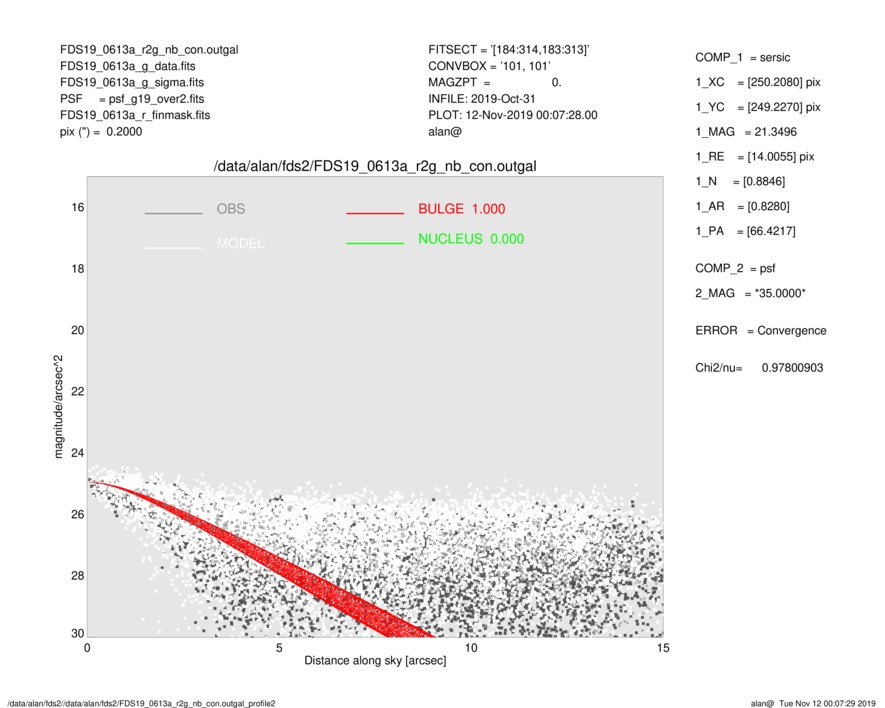The width and height of the screenshot is (885, 708).
Task: Click the 1_AR = [0.8280] parameter
Action: point(742,207)
